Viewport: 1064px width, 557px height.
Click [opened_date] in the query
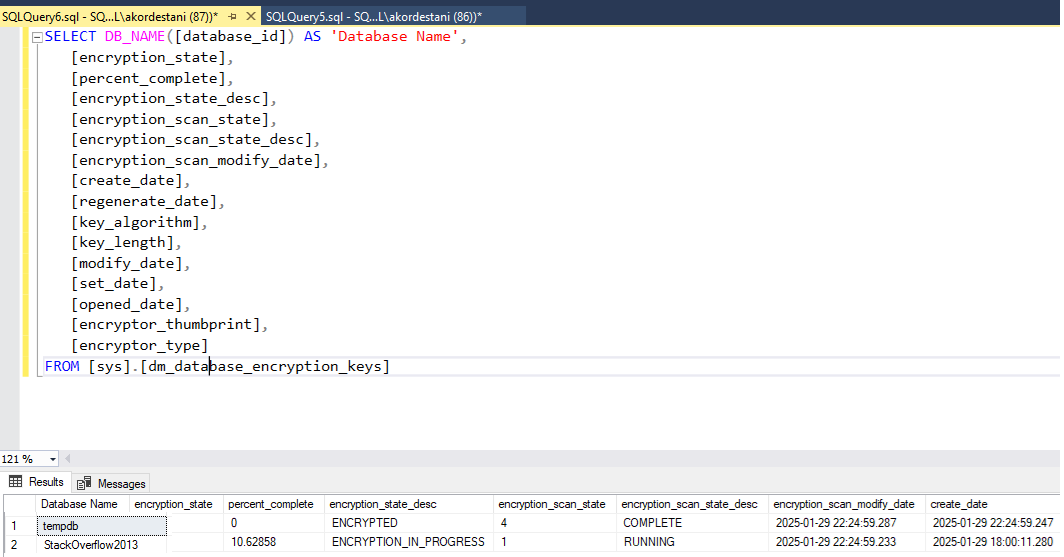pyautogui.click(x=126, y=305)
